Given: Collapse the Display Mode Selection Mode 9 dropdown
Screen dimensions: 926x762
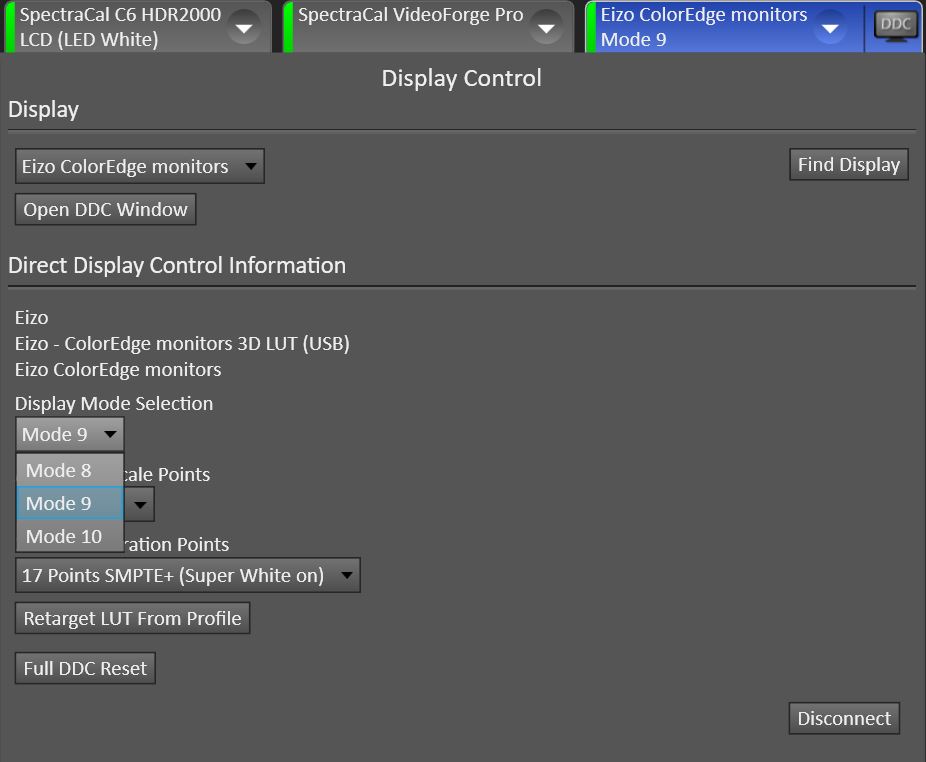Looking at the screenshot, I should tap(70, 434).
